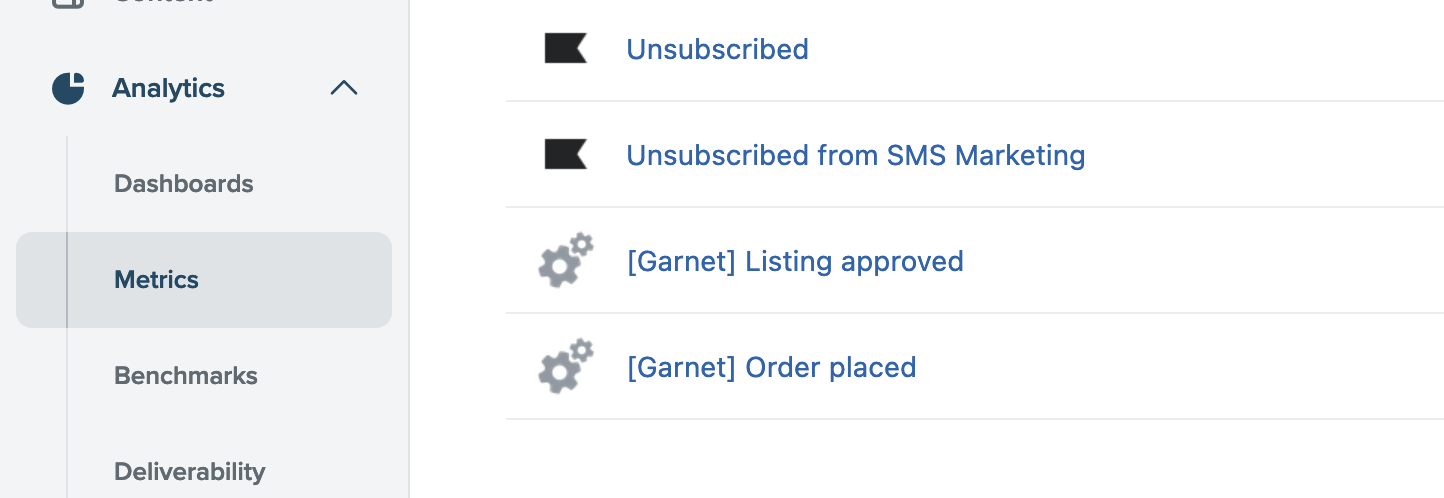Viewport: 1444px width, 498px height.
Task: Click empty space in the Order placed row
Action: point(1180,367)
